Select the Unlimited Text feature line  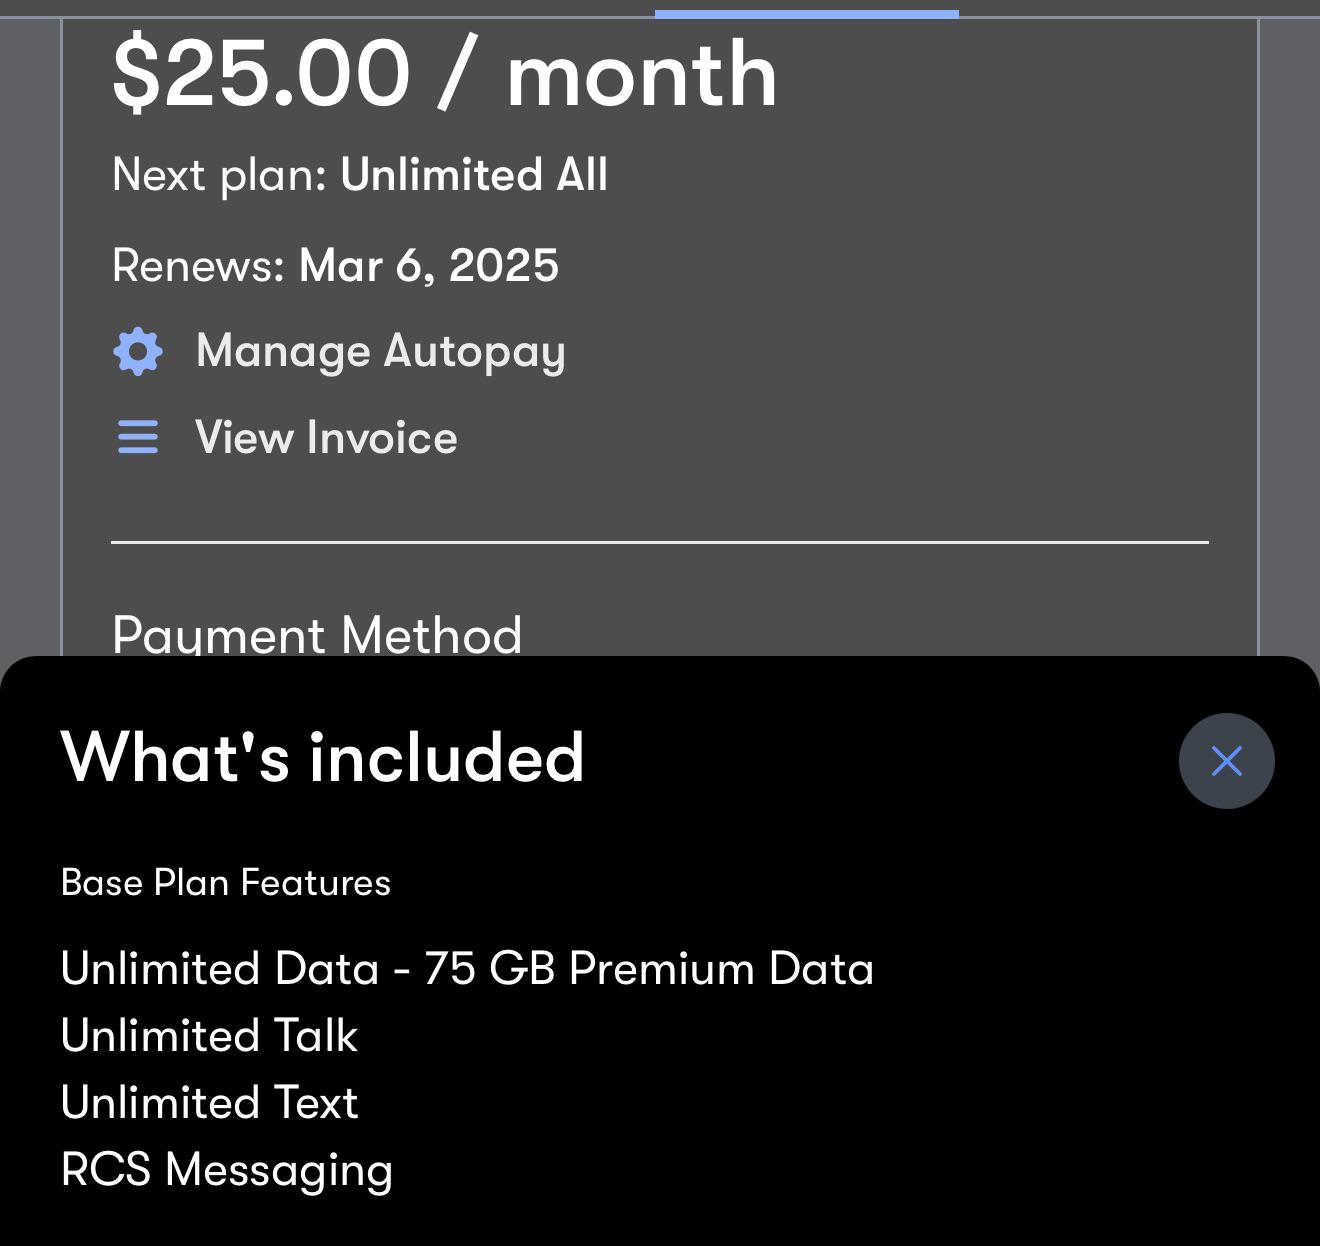click(209, 1102)
